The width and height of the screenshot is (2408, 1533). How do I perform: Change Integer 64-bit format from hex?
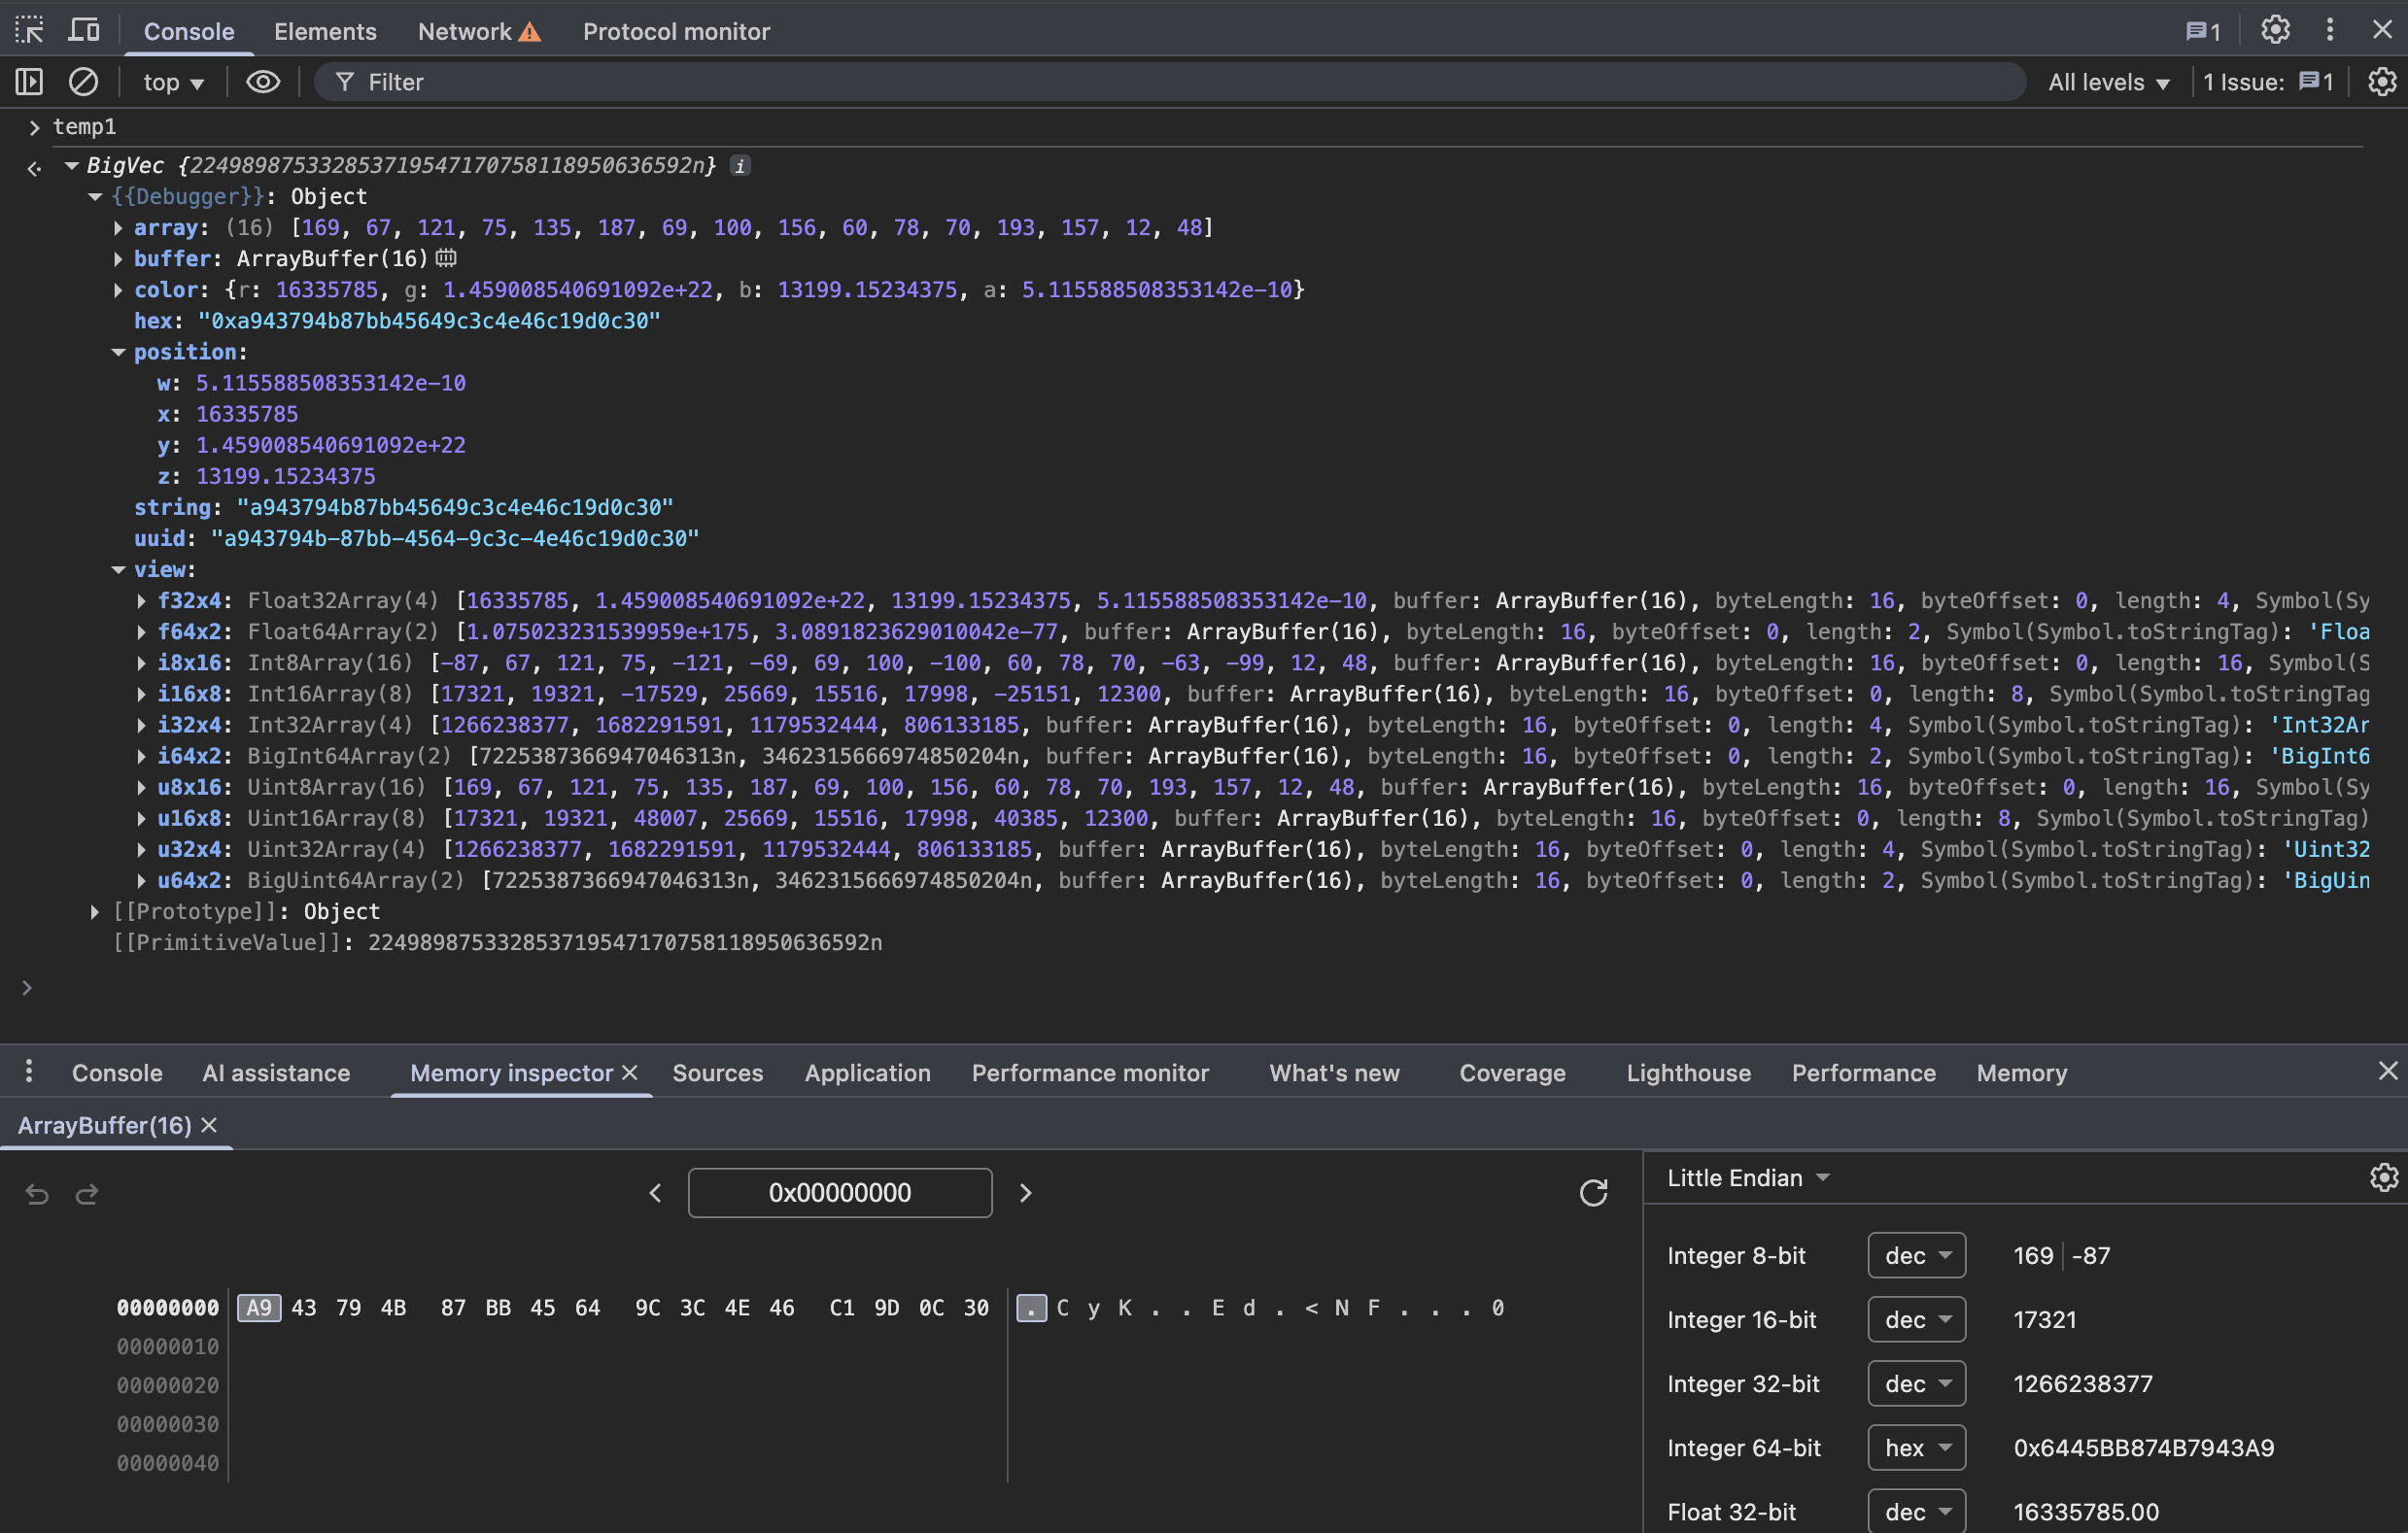(1915, 1447)
